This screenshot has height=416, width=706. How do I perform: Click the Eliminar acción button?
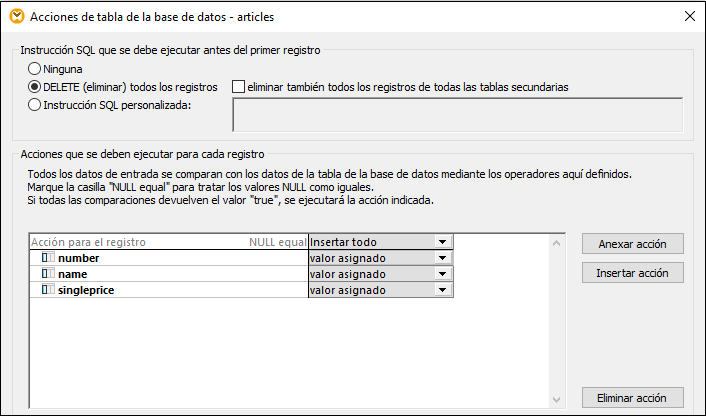pyautogui.click(x=632, y=398)
